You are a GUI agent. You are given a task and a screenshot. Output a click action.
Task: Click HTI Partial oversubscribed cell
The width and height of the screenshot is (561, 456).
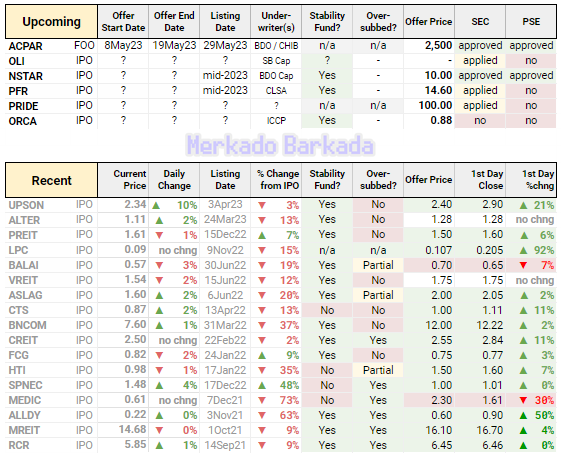click(x=378, y=370)
